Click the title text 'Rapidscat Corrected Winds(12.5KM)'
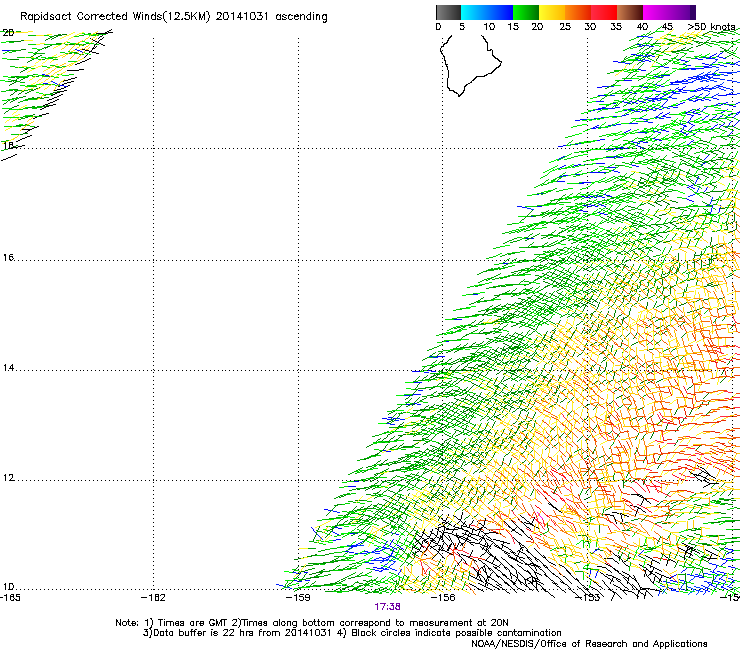Image resolution: width=740 pixels, height=650 pixels. tap(115, 17)
